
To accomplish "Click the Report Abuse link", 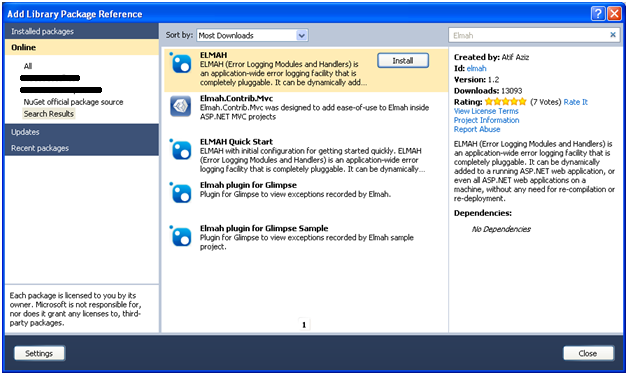I will [x=477, y=129].
